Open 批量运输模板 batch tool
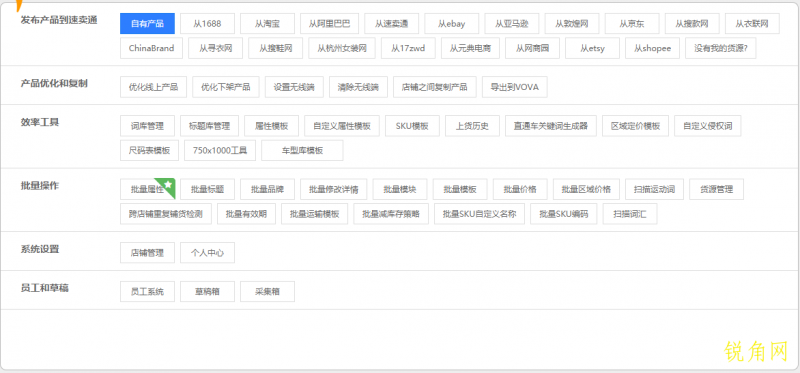 coord(315,214)
